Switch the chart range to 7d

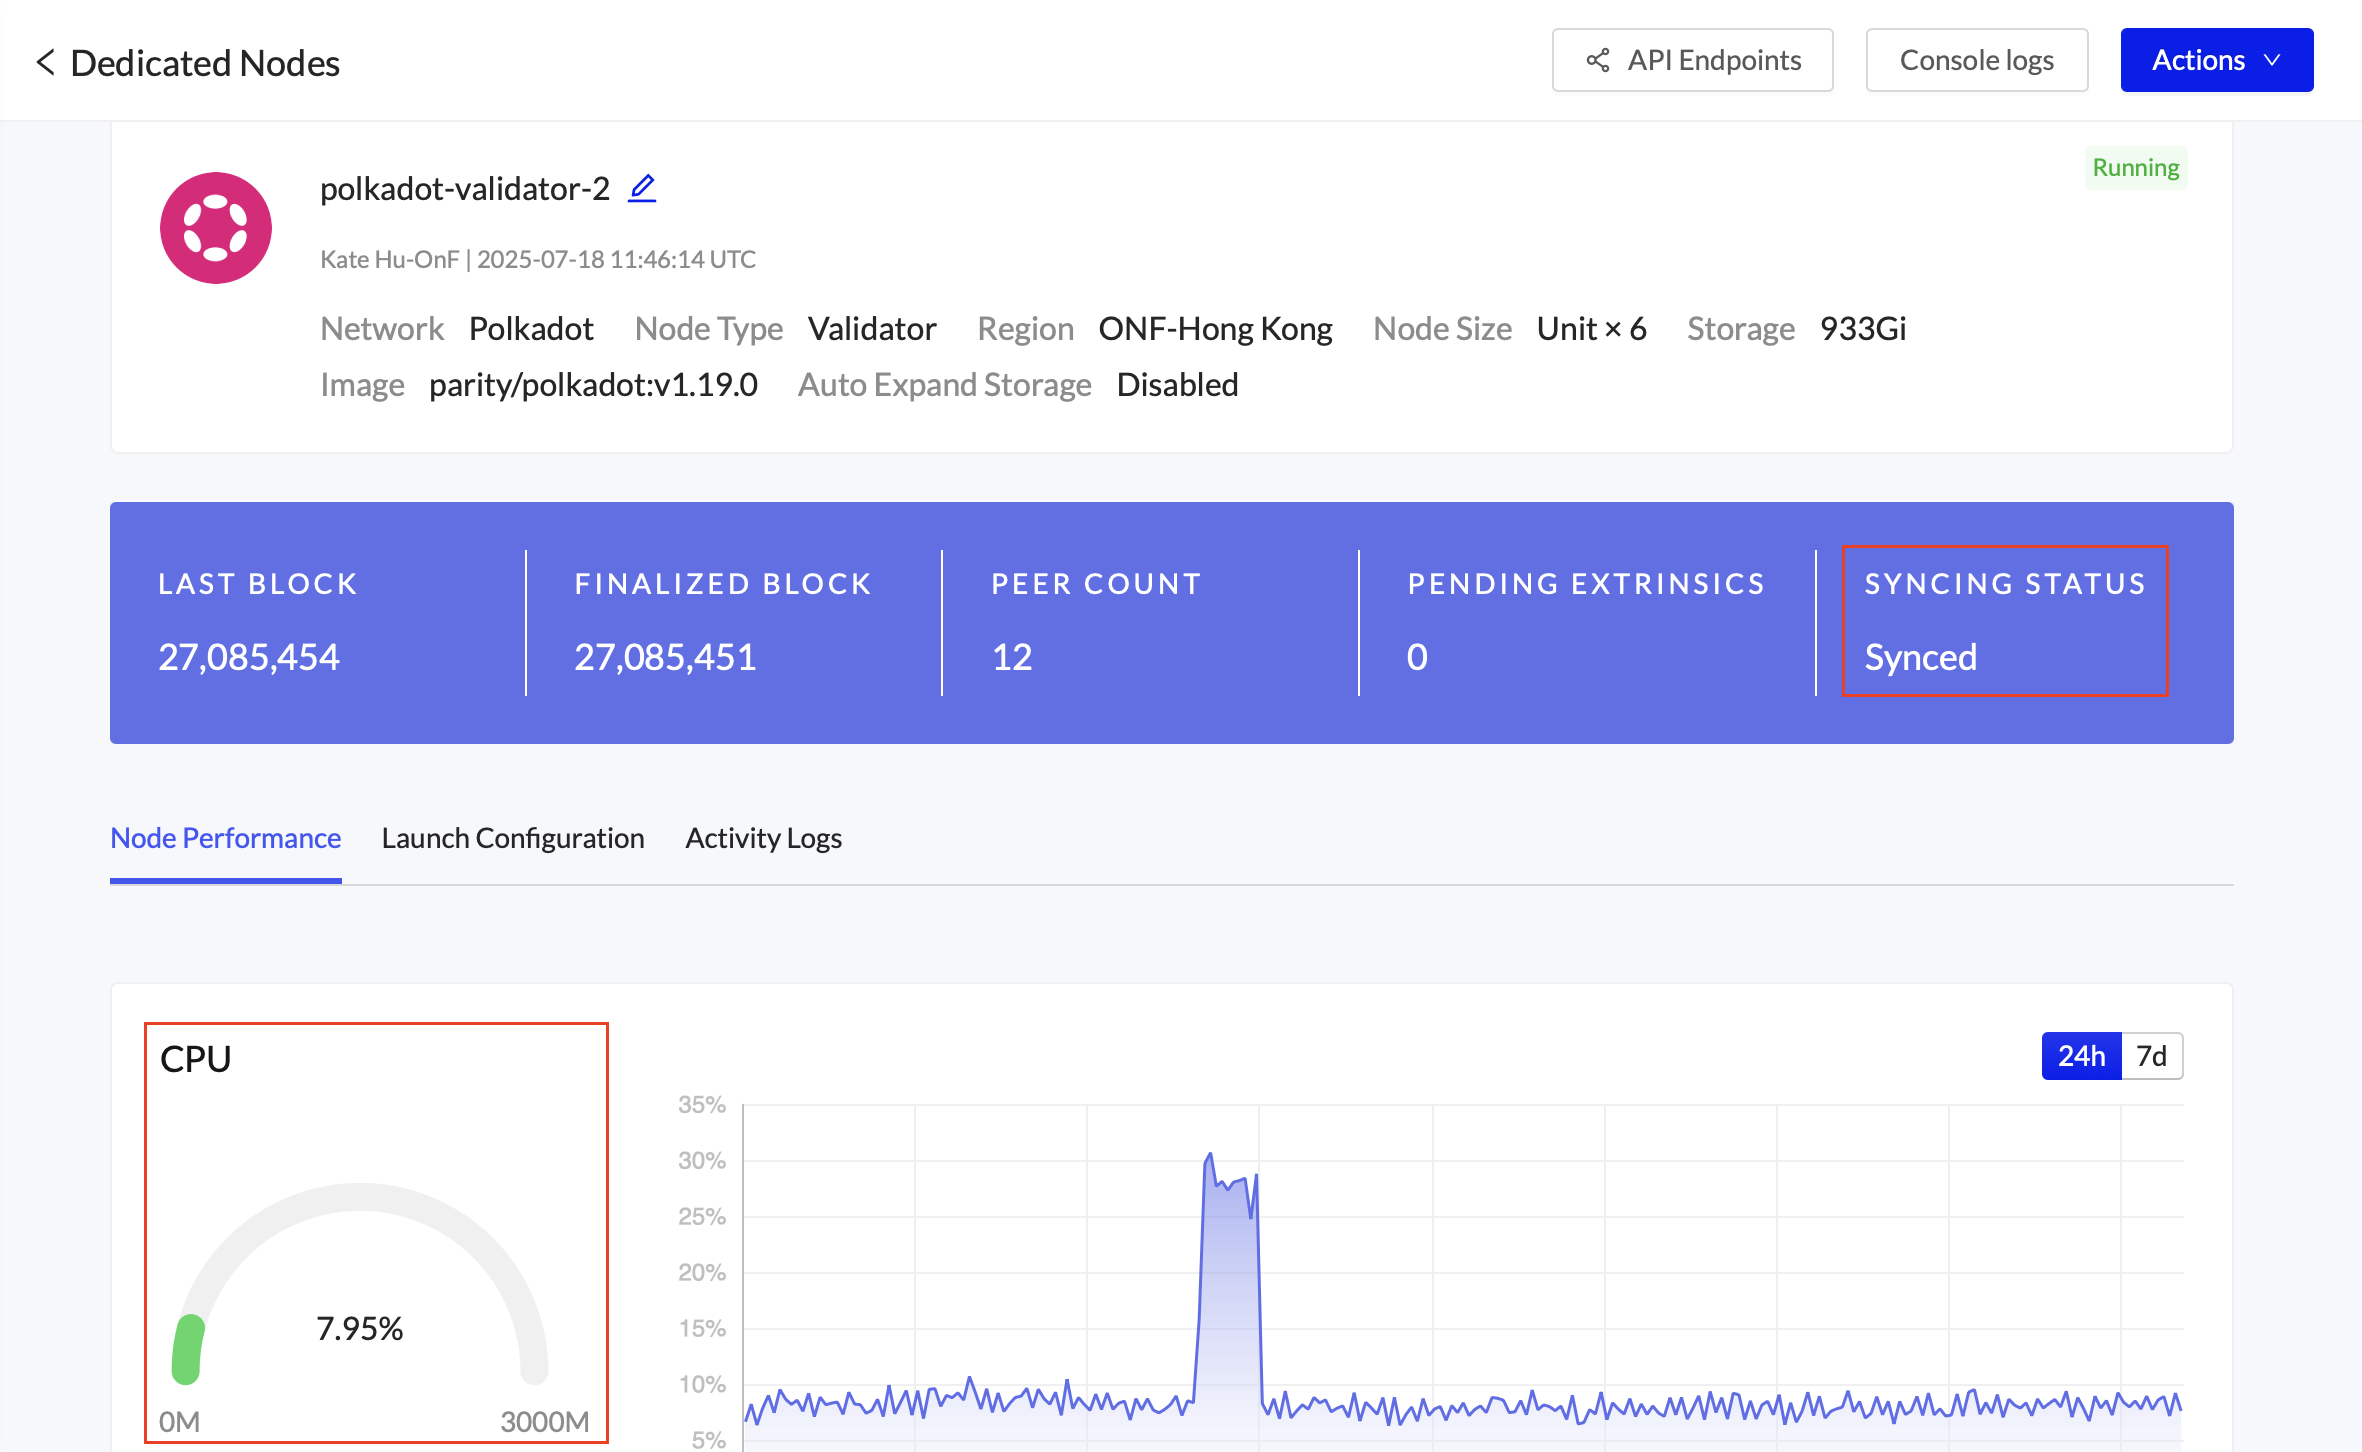(x=2152, y=1055)
